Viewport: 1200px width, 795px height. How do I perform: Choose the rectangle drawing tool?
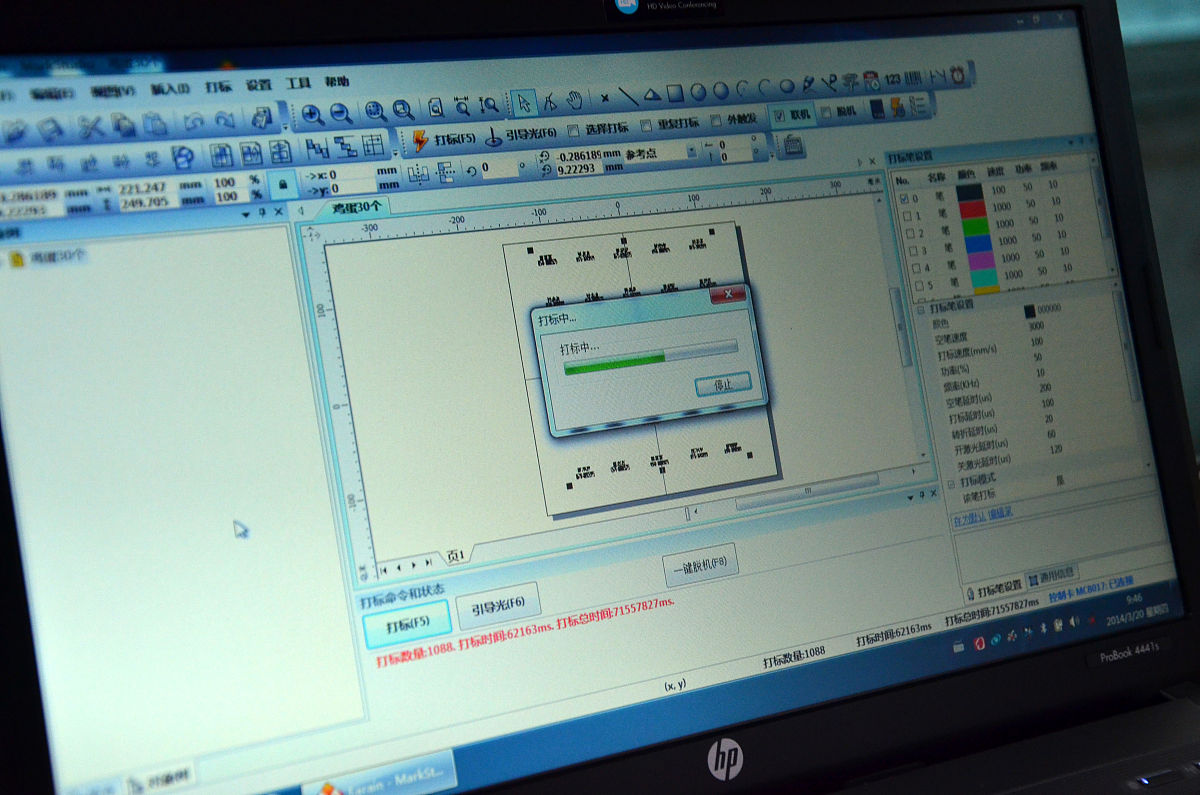675,94
